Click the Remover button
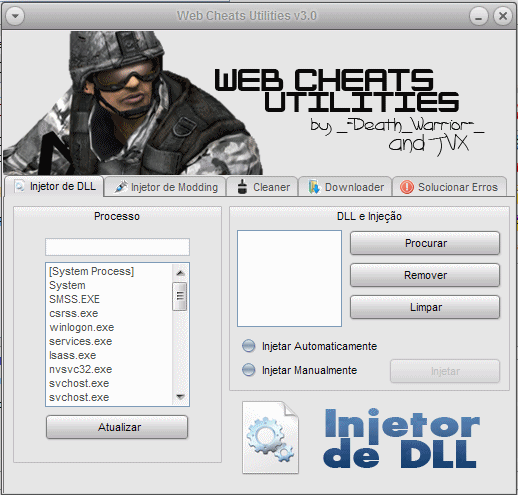The width and height of the screenshot is (518, 495). click(425, 275)
